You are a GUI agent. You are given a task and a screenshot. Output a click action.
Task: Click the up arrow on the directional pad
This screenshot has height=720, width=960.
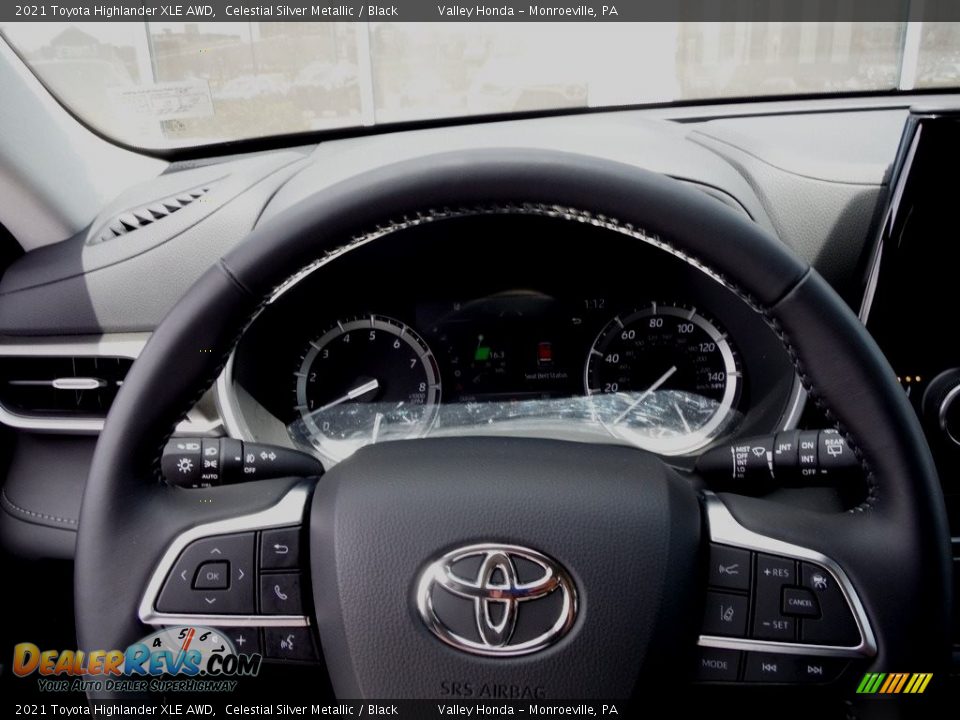pos(215,551)
